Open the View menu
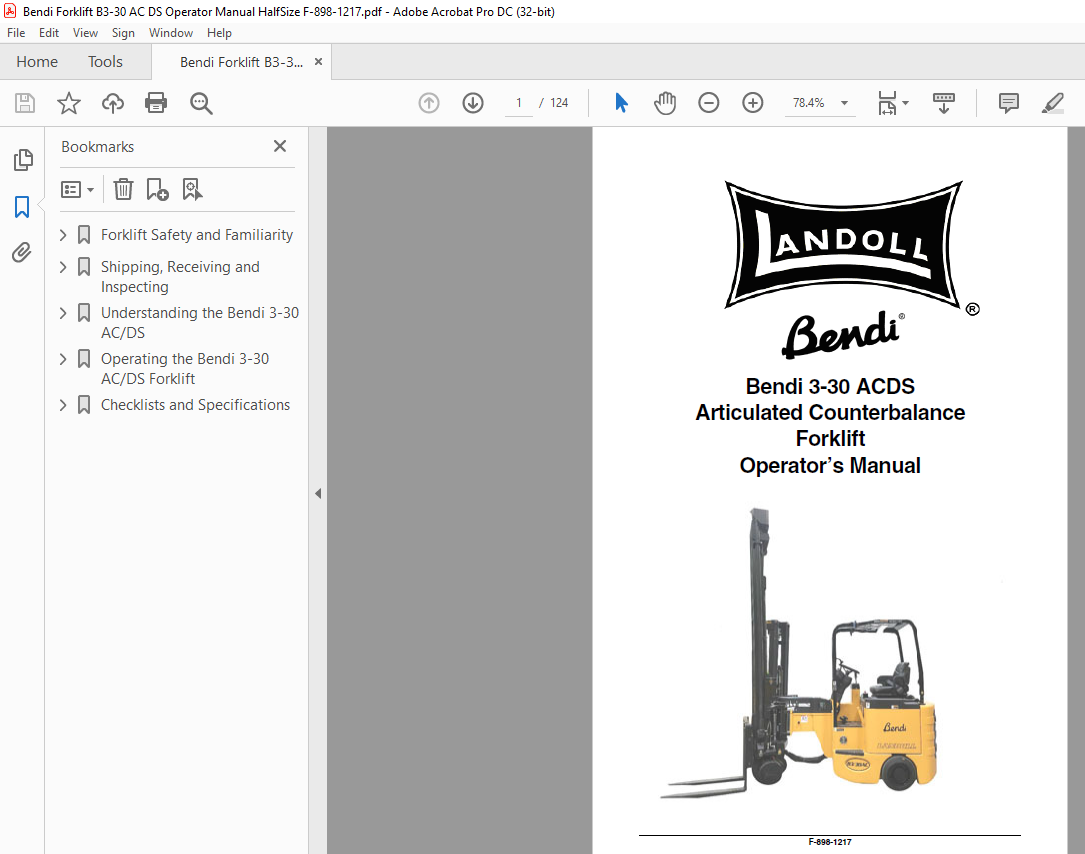1085x854 pixels. (85, 33)
